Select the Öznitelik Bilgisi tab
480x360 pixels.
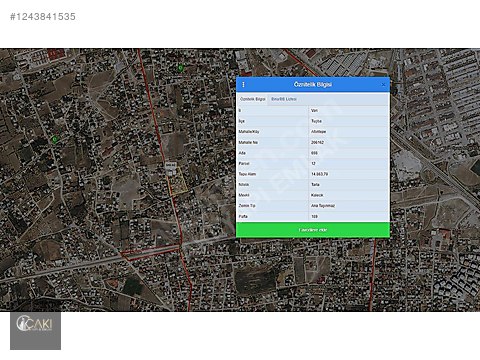pos(253,99)
